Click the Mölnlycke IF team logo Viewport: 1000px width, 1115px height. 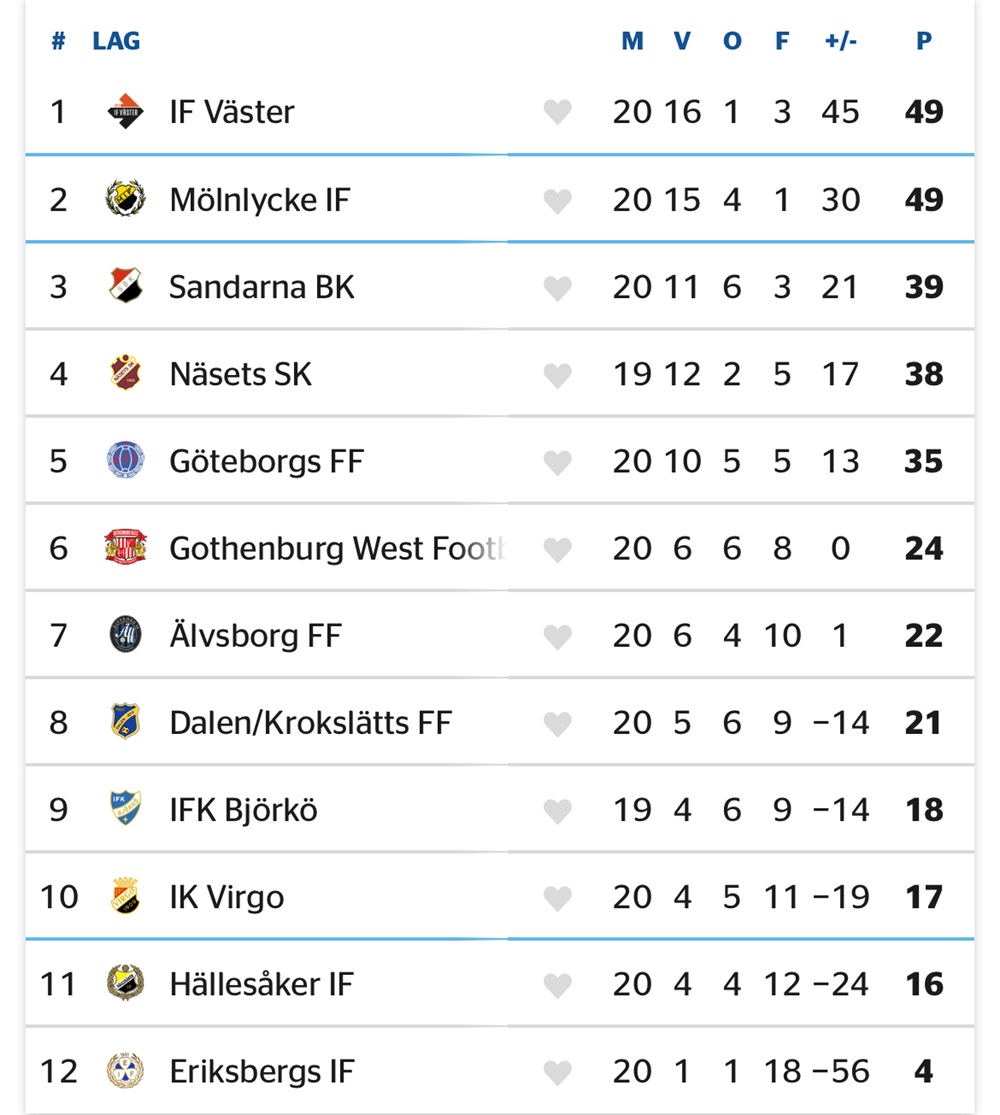tap(125, 199)
